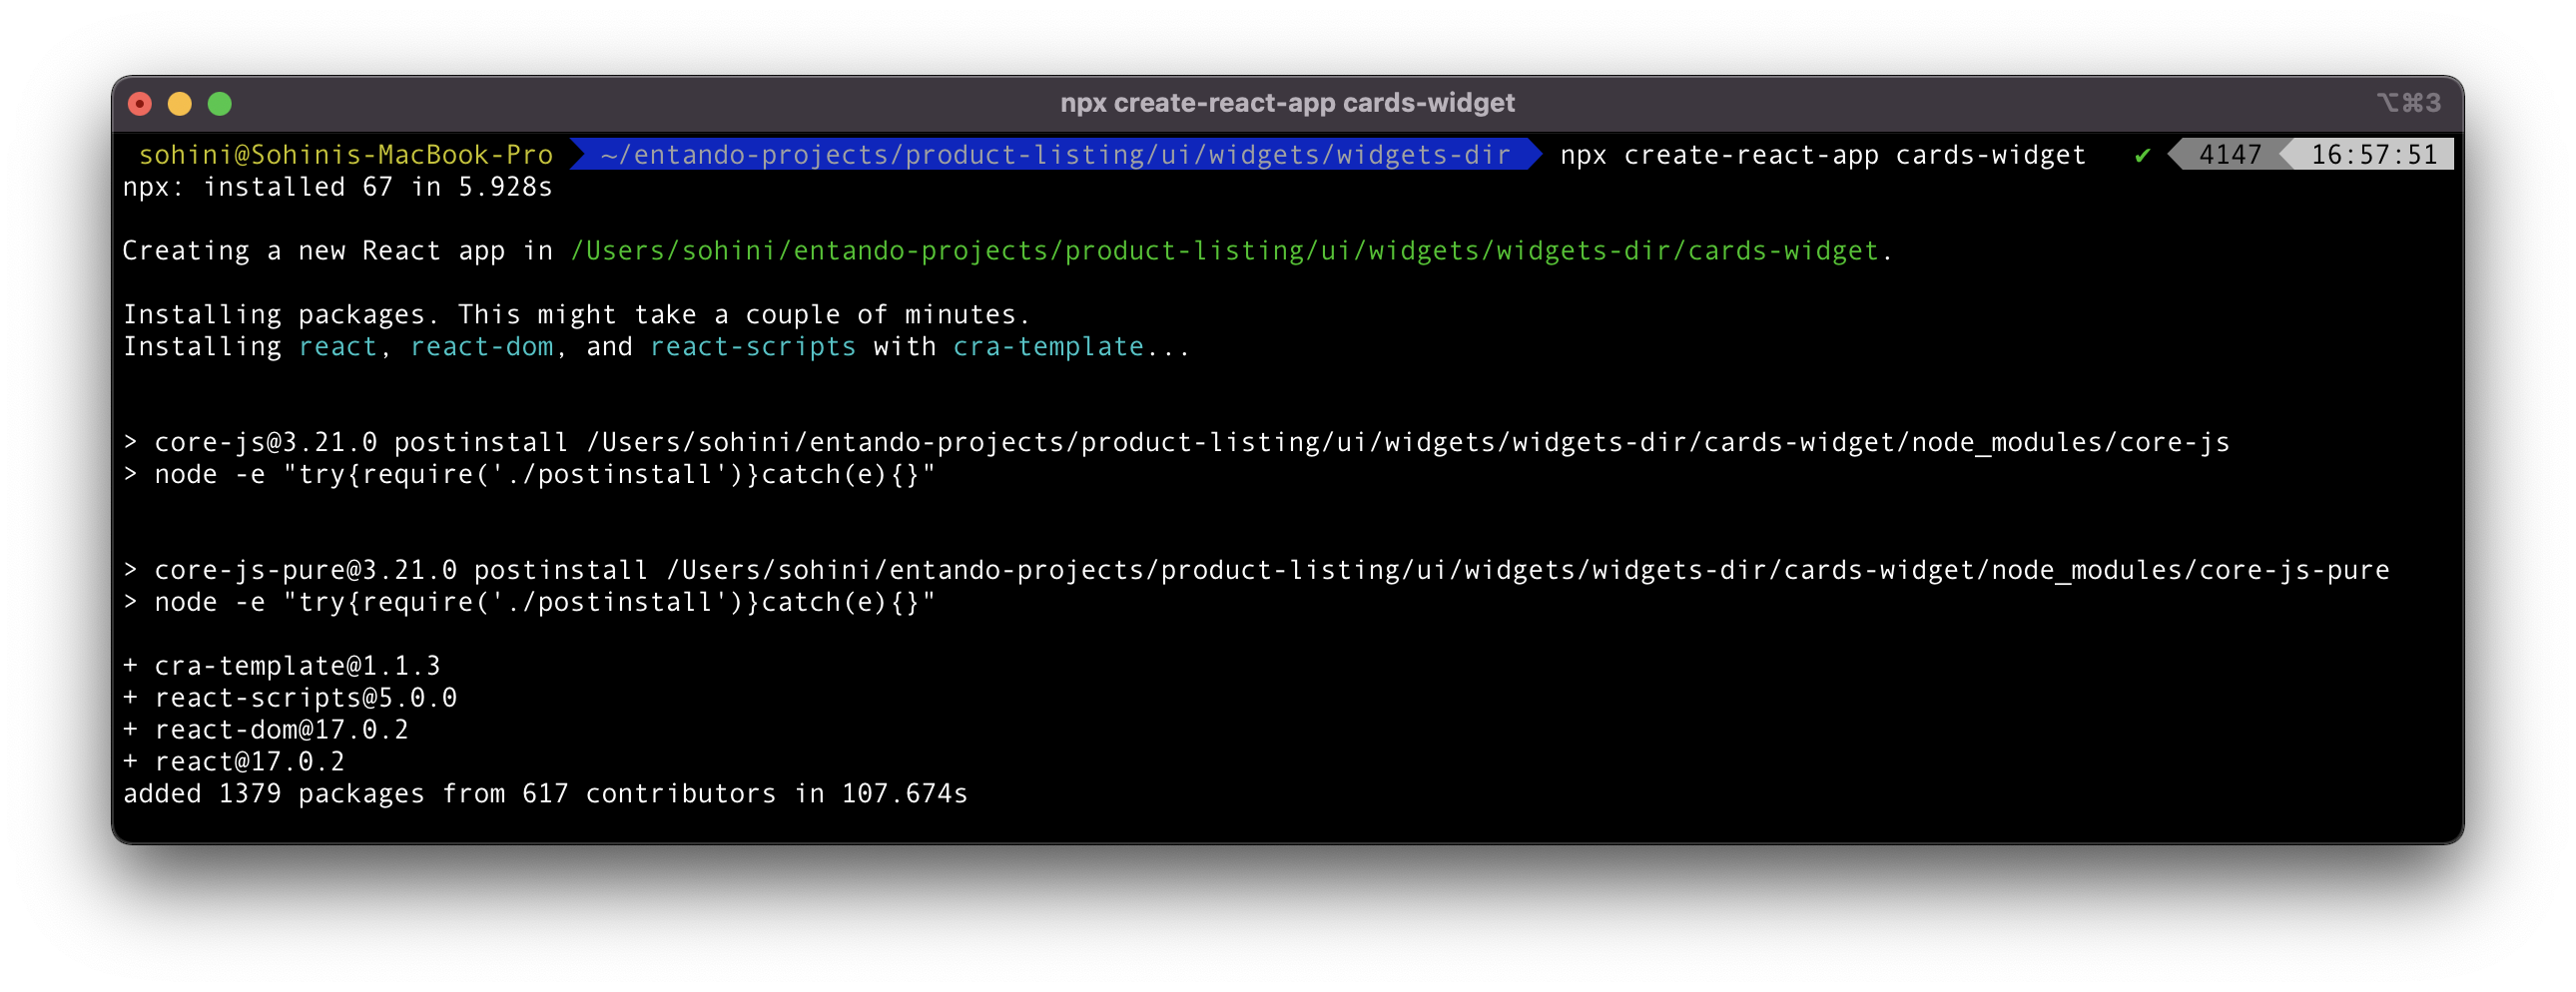Image resolution: width=2576 pixels, height=992 pixels.
Task: Click the red close window button
Action: [140, 103]
